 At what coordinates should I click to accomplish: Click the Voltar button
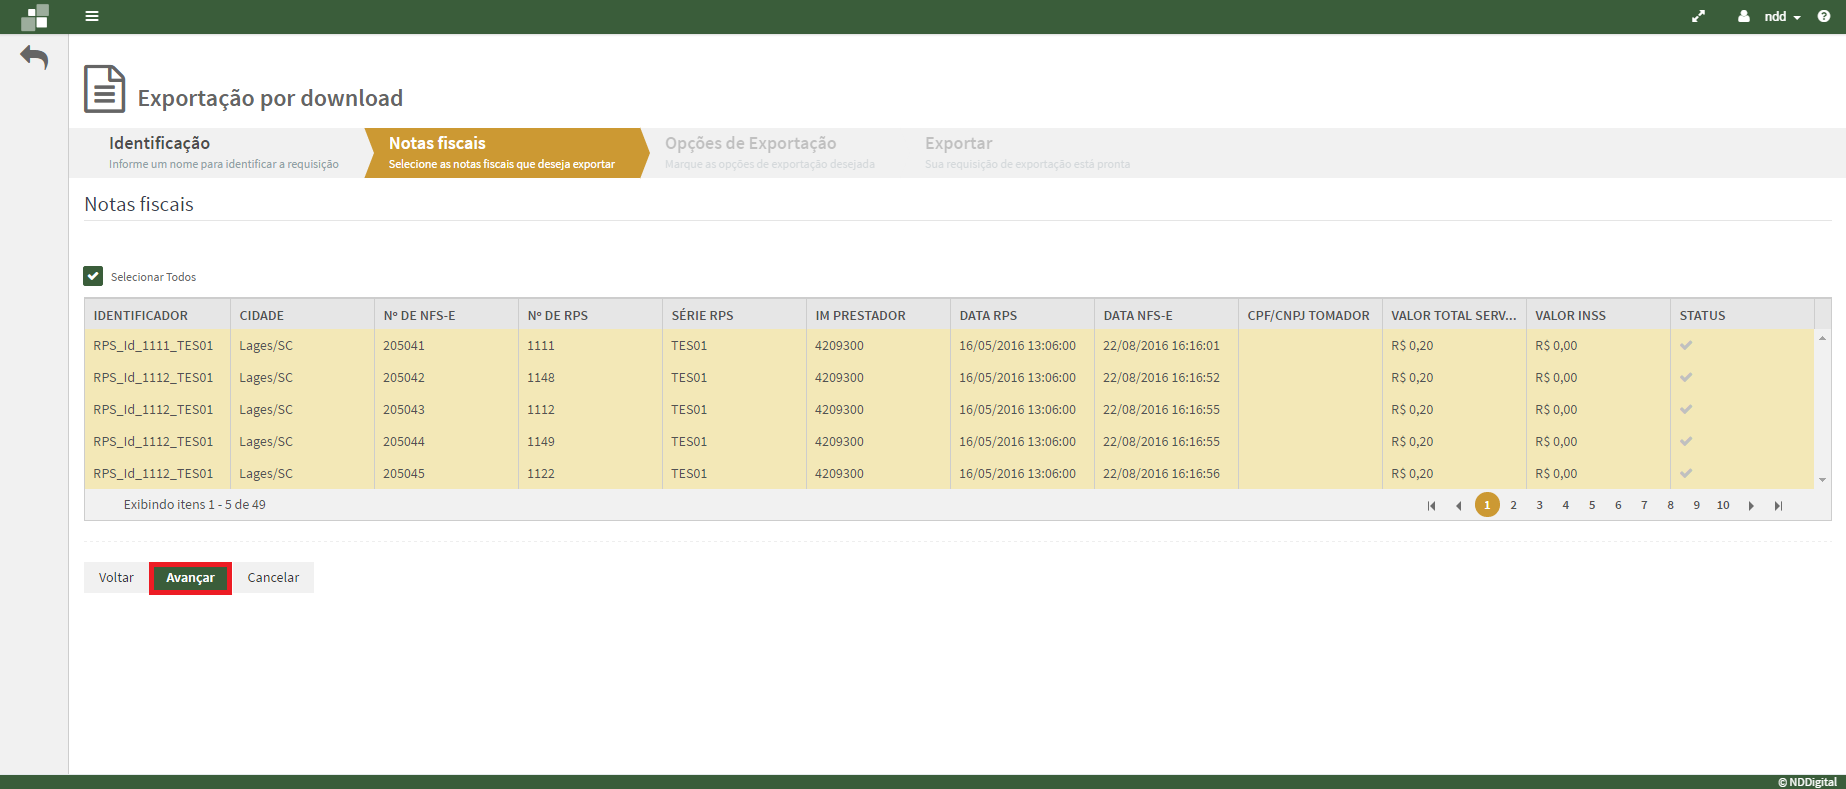click(116, 578)
